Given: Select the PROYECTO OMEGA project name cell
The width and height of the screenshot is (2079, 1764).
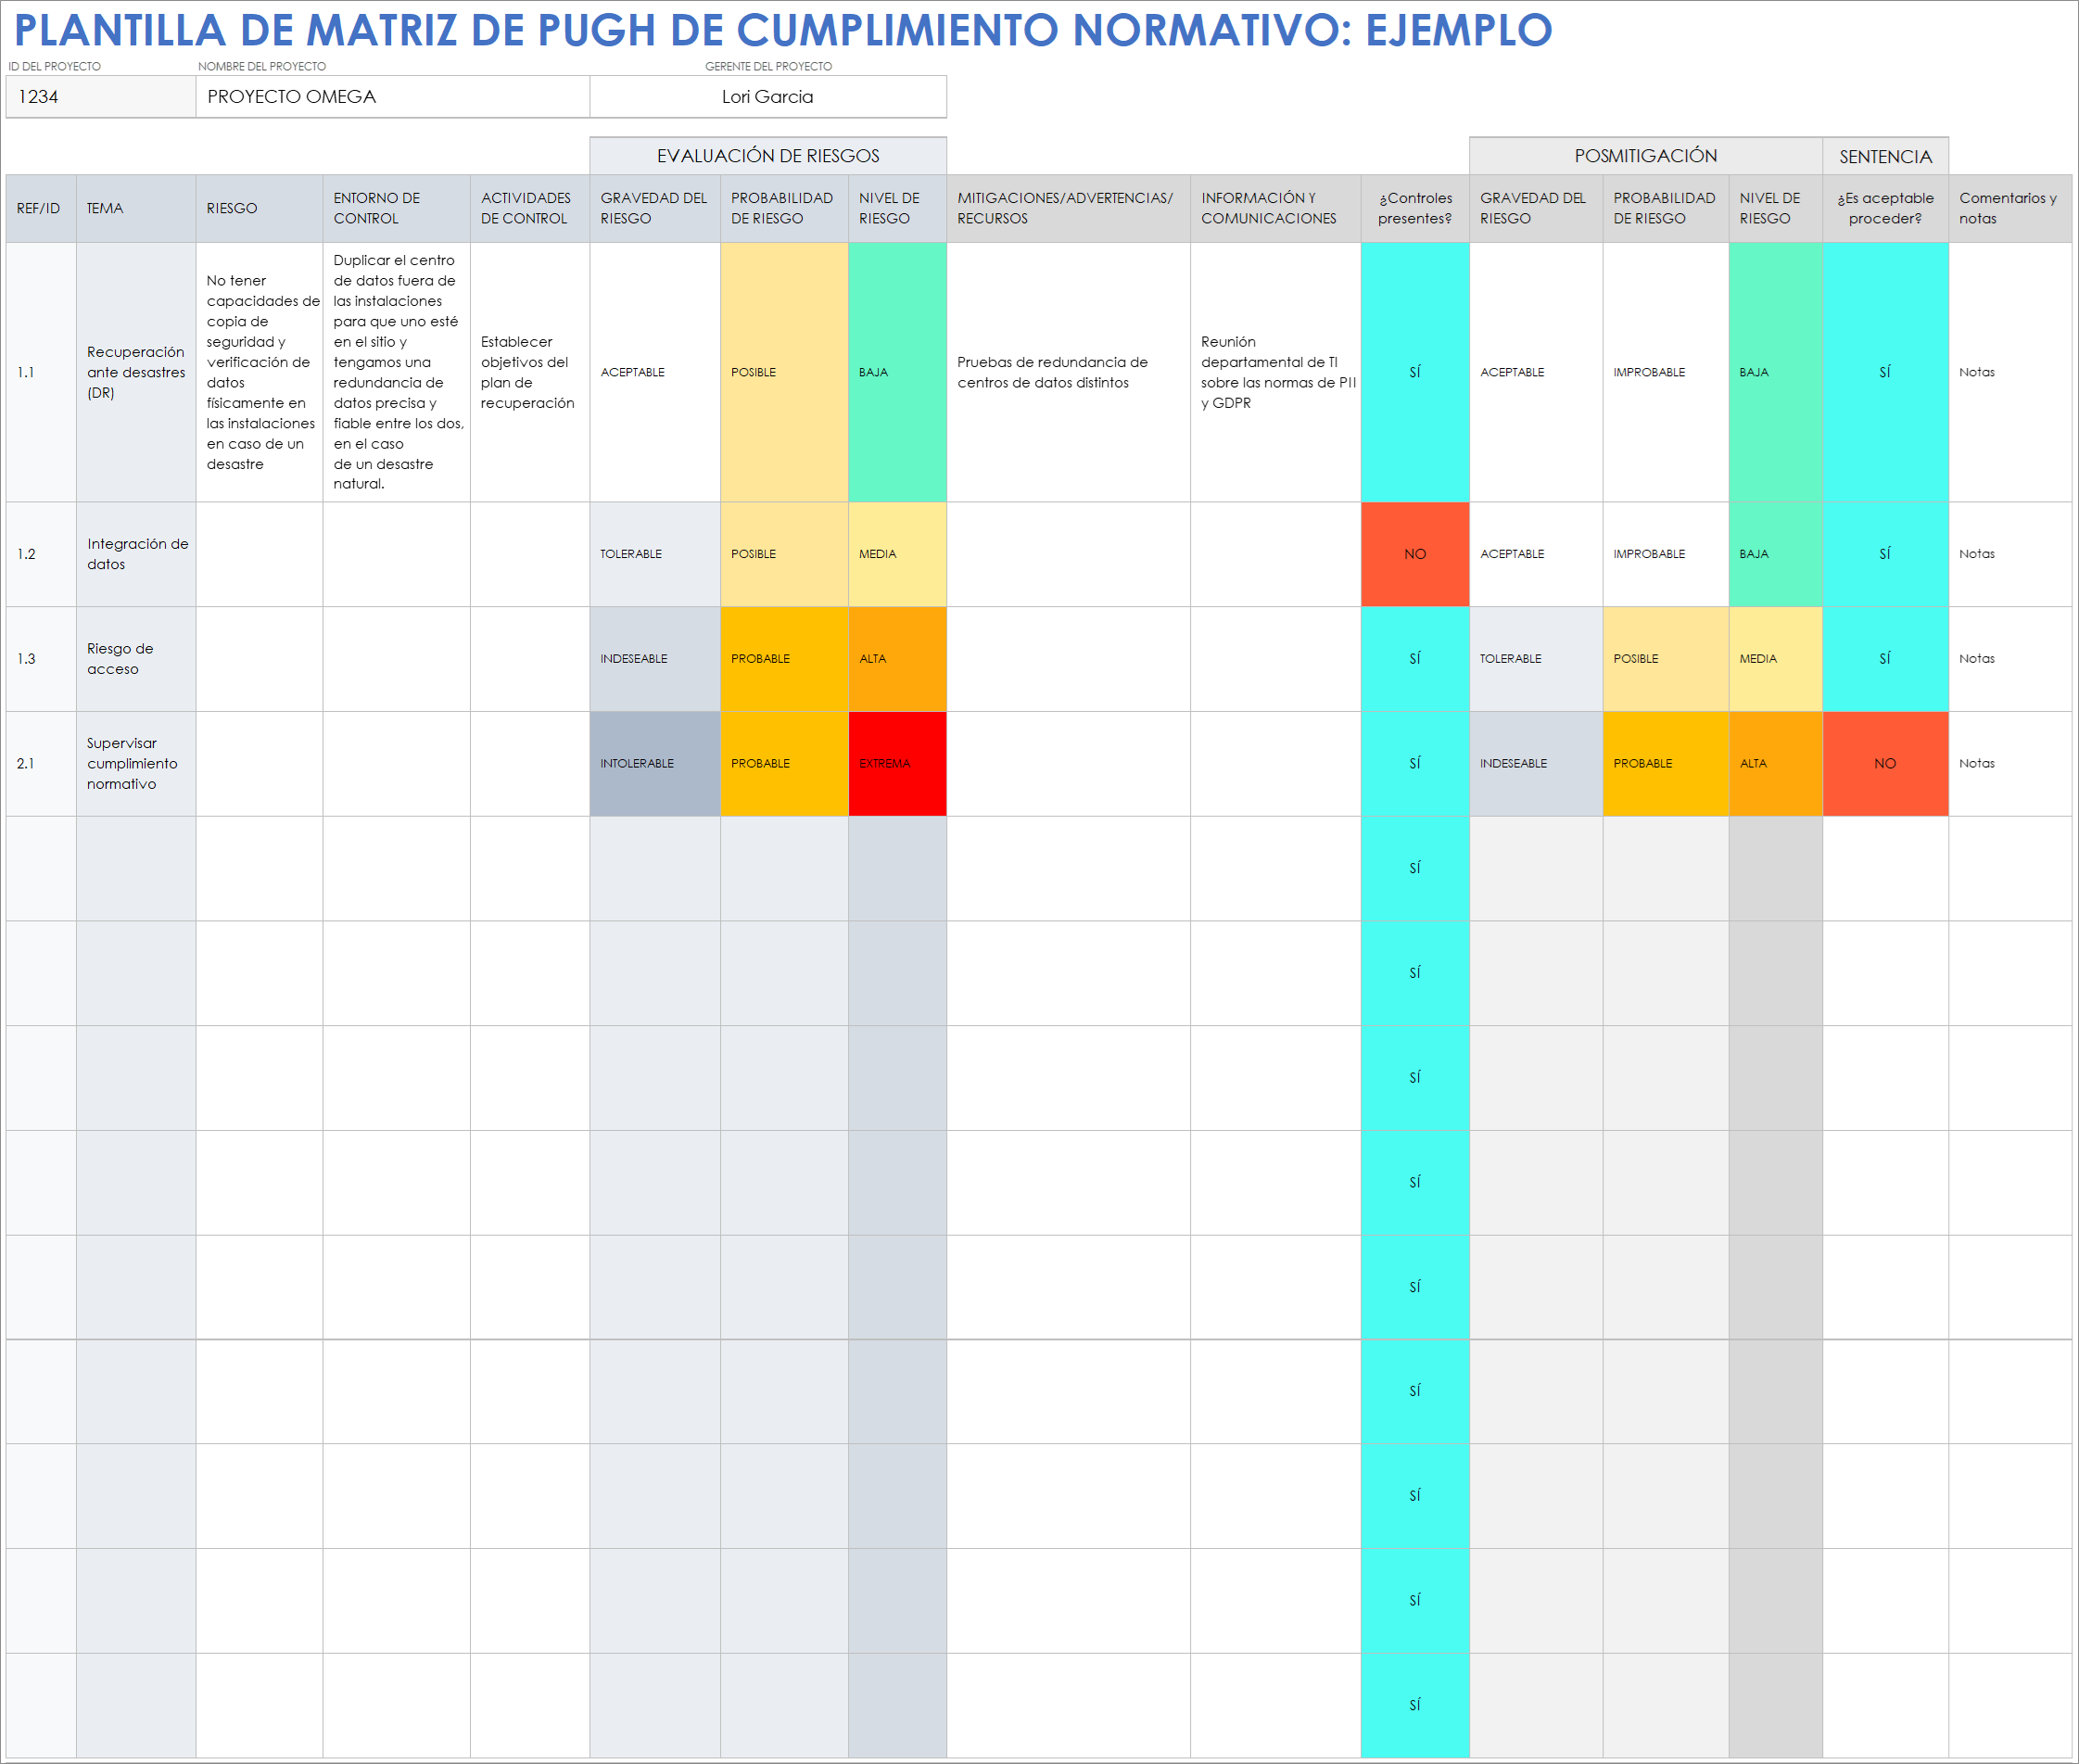Looking at the screenshot, I should click(392, 97).
